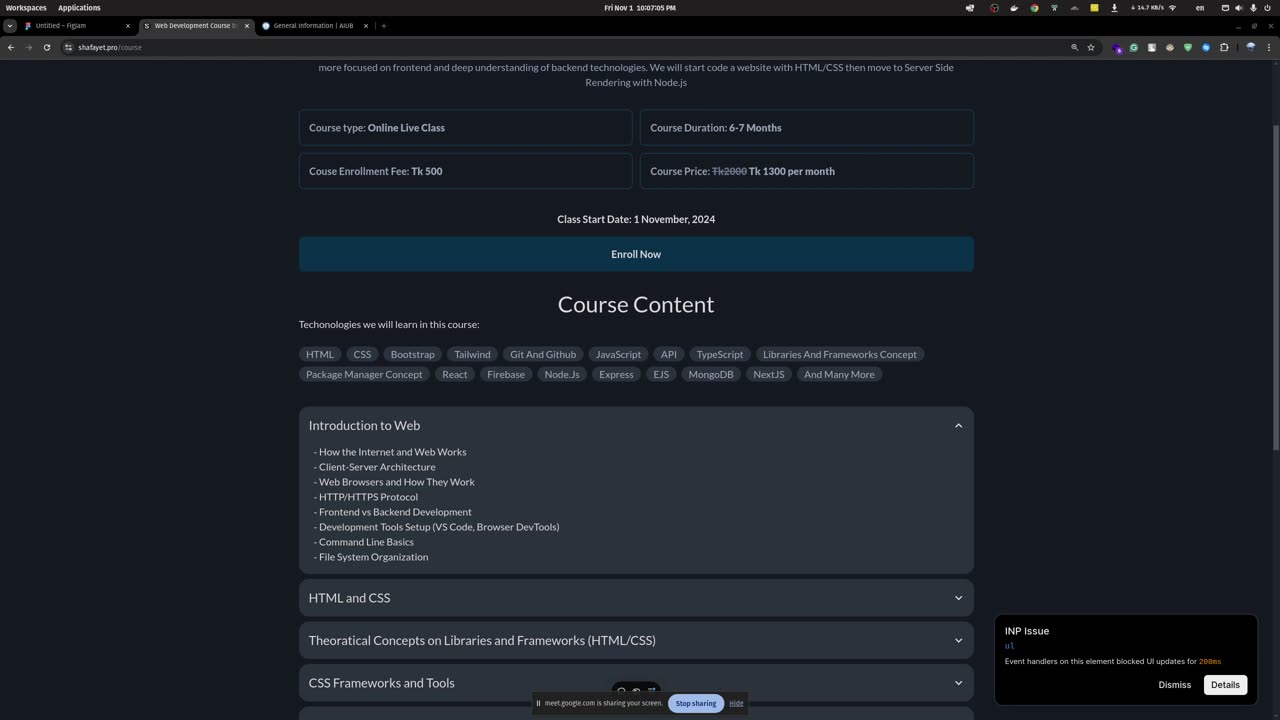Reload the shafayet.pro course page
Viewport: 1280px width, 720px height.
click(x=46, y=47)
